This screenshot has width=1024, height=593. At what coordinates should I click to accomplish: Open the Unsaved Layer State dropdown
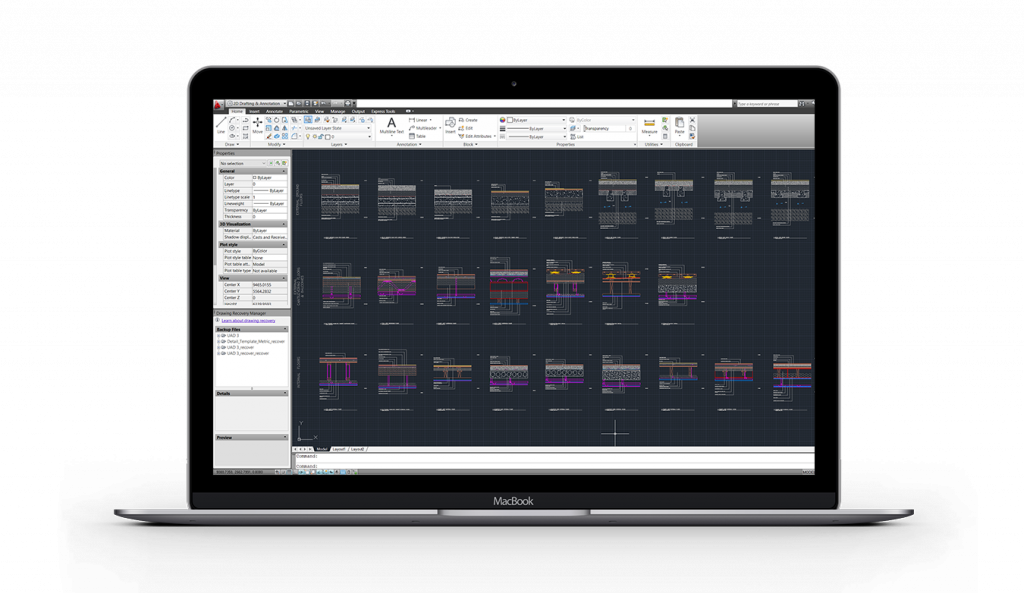337,128
